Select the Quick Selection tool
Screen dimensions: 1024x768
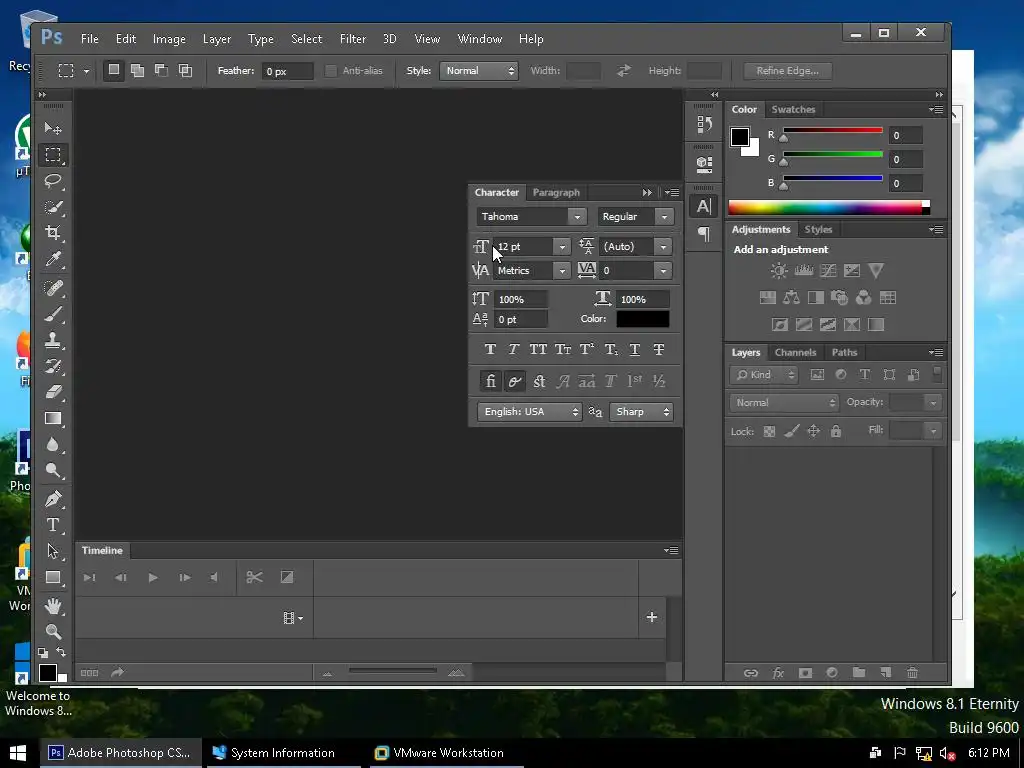click(x=53, y=207)
